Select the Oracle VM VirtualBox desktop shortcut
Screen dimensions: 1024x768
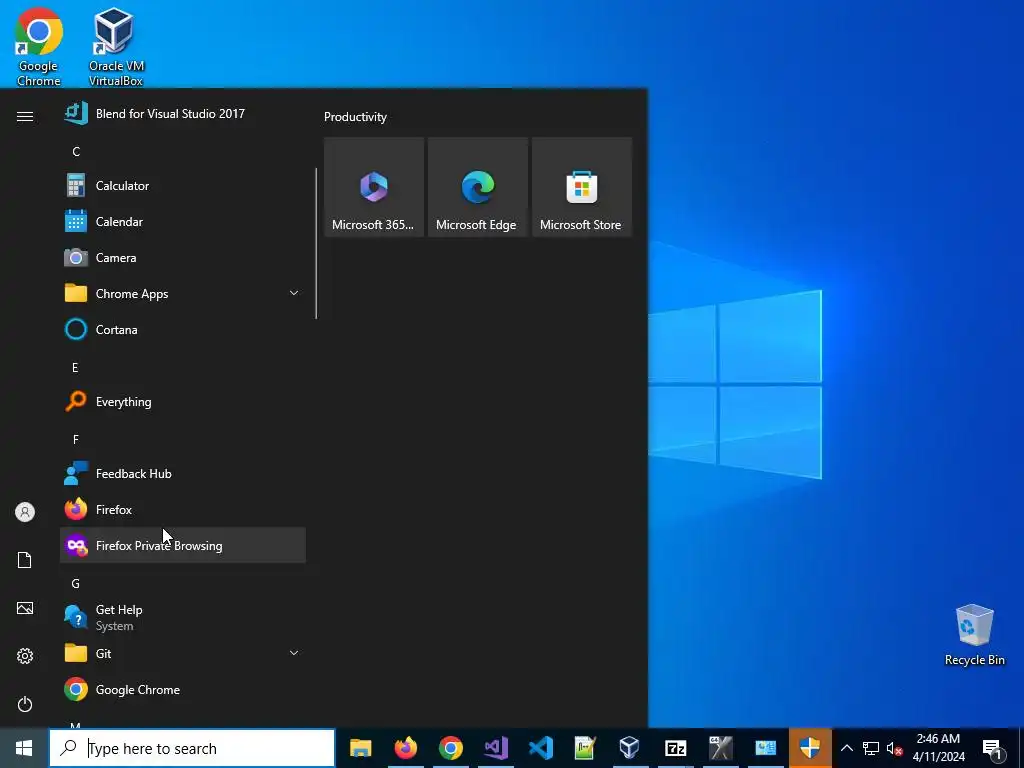[x=116, y=46]
